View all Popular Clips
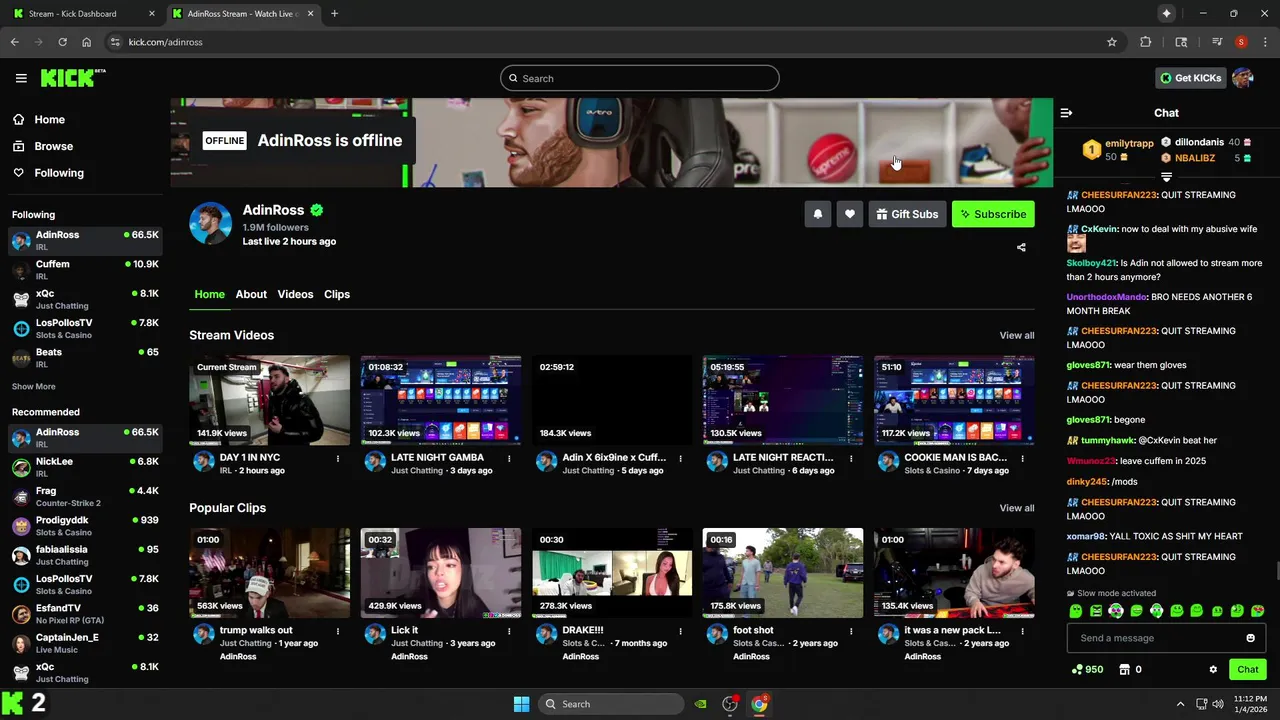1280x720 pixels. coord(1017,508)
